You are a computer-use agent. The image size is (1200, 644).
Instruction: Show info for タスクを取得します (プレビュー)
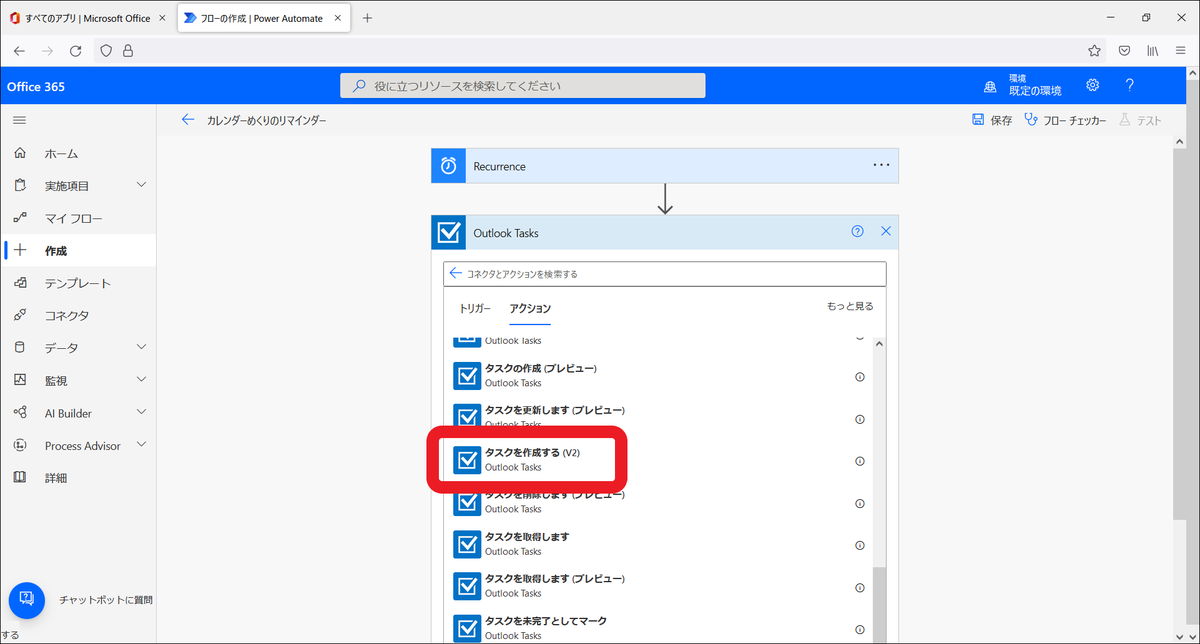859,588
